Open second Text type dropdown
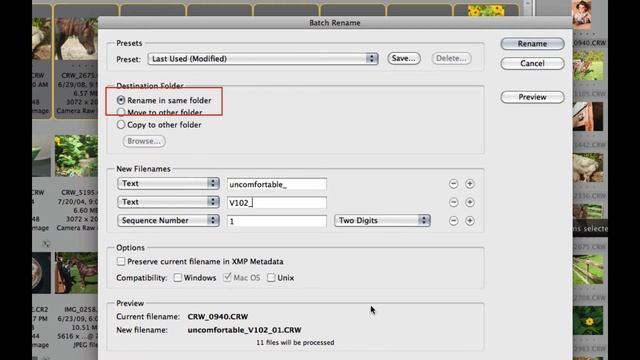 pyautogui.click(x=168, y=202)
